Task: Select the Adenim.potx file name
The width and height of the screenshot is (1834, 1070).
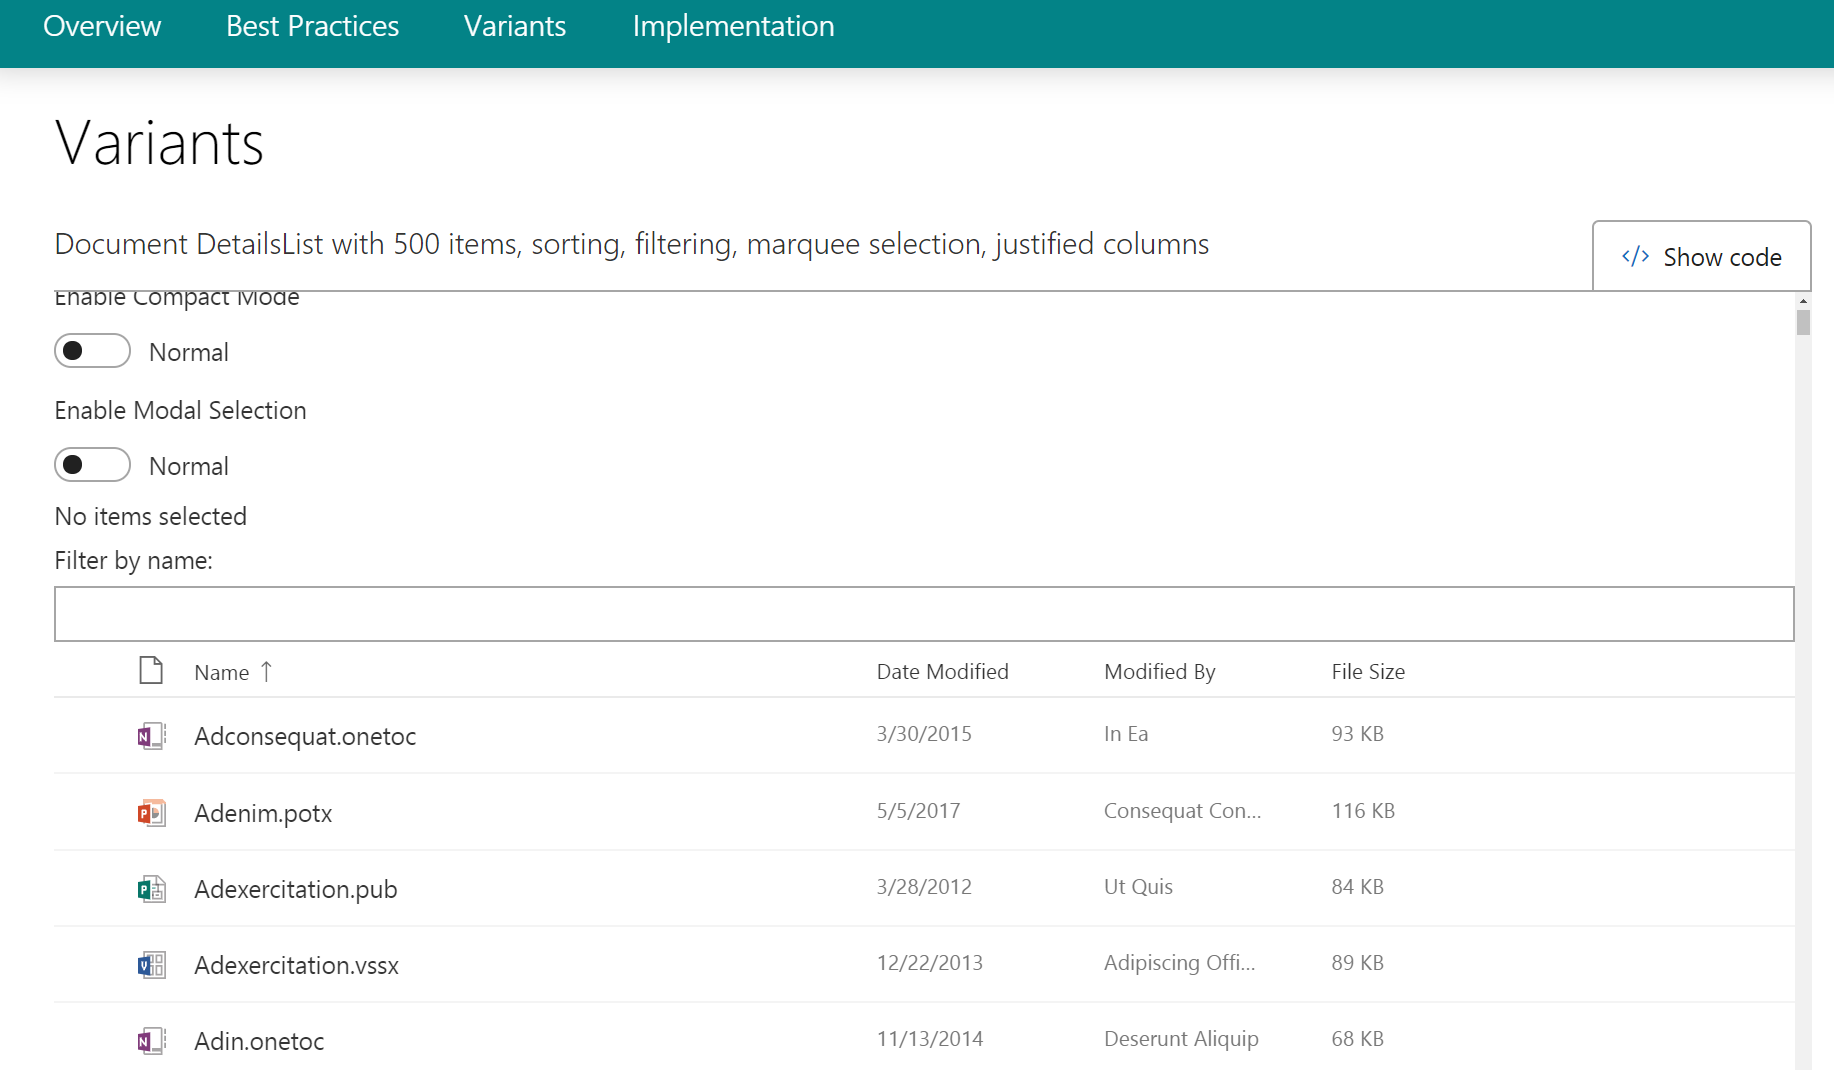Action: 263,813
